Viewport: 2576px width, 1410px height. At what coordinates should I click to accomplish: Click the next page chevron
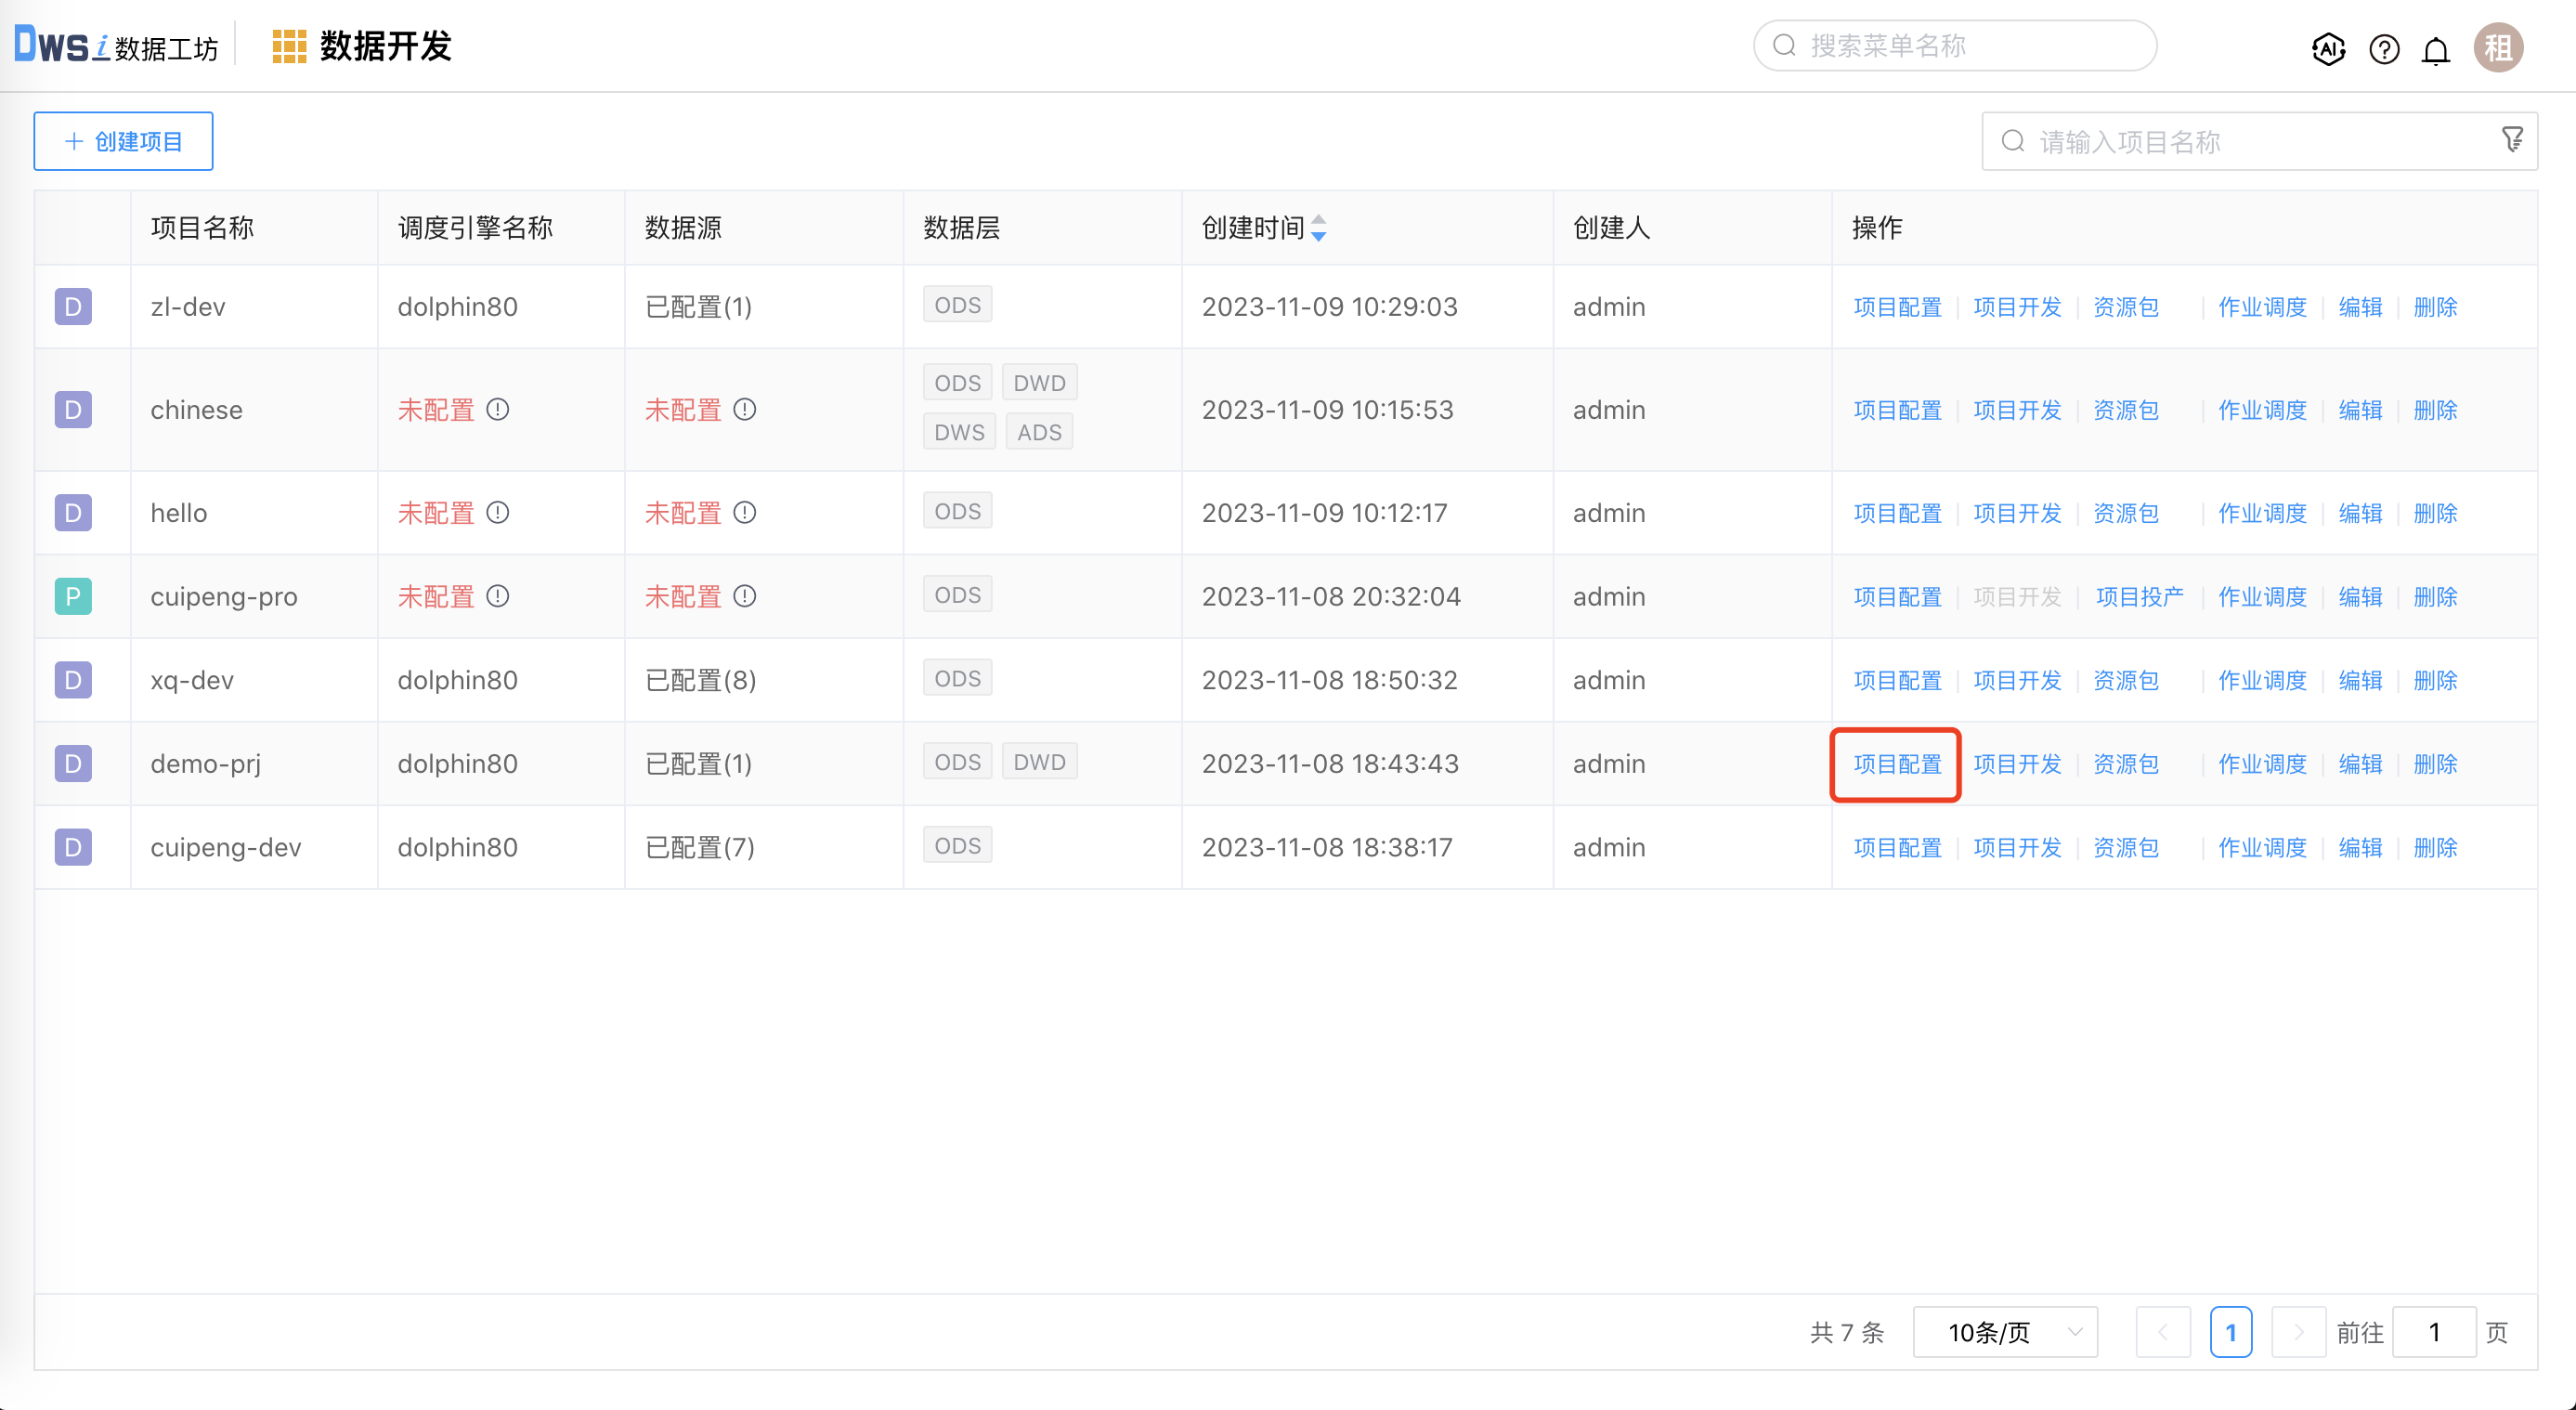(x=2299, y=1332)
